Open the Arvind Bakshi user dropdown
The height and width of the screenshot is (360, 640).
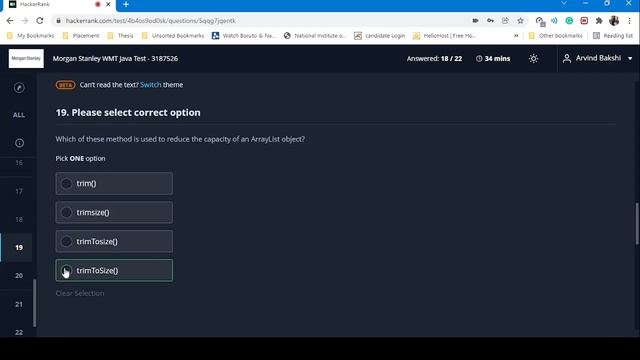tap(598, 58)
